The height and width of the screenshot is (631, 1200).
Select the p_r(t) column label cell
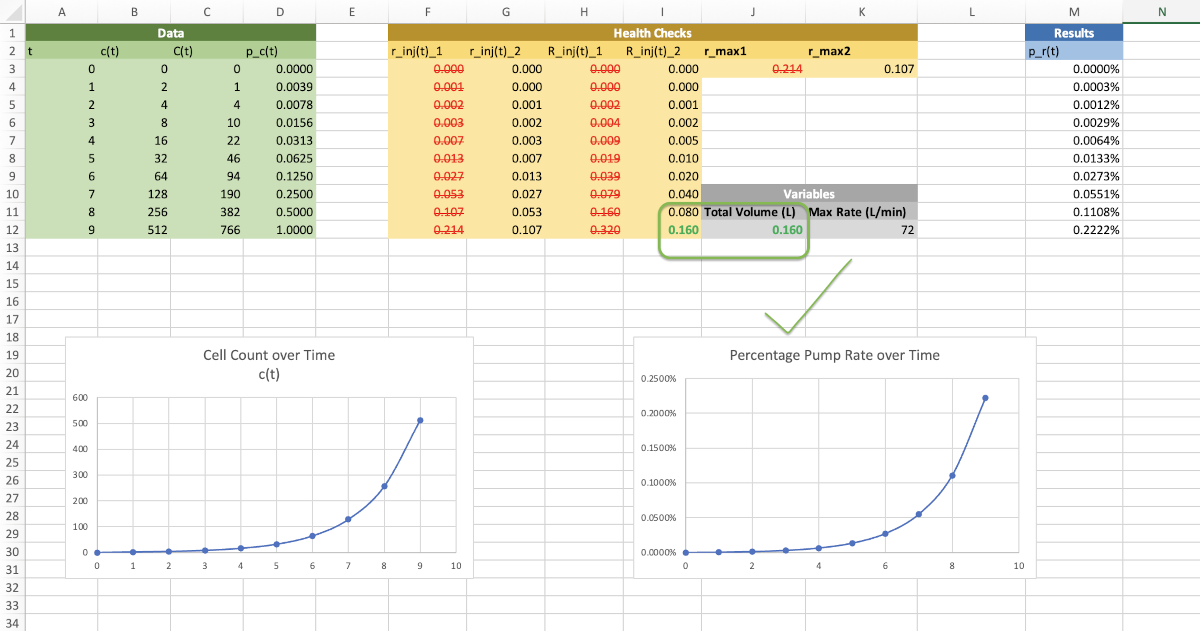coord(1074,52)
